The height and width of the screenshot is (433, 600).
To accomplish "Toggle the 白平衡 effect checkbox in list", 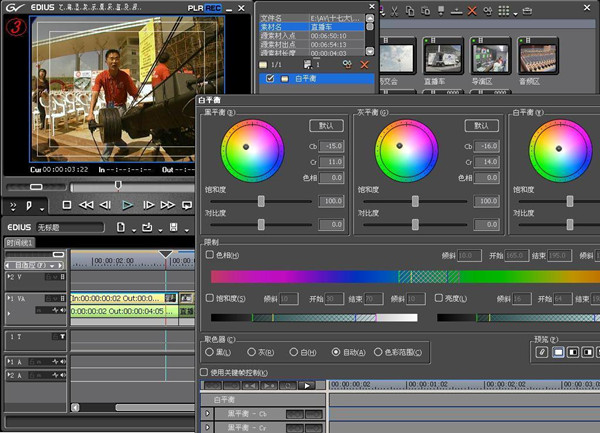I will point(270,78).
